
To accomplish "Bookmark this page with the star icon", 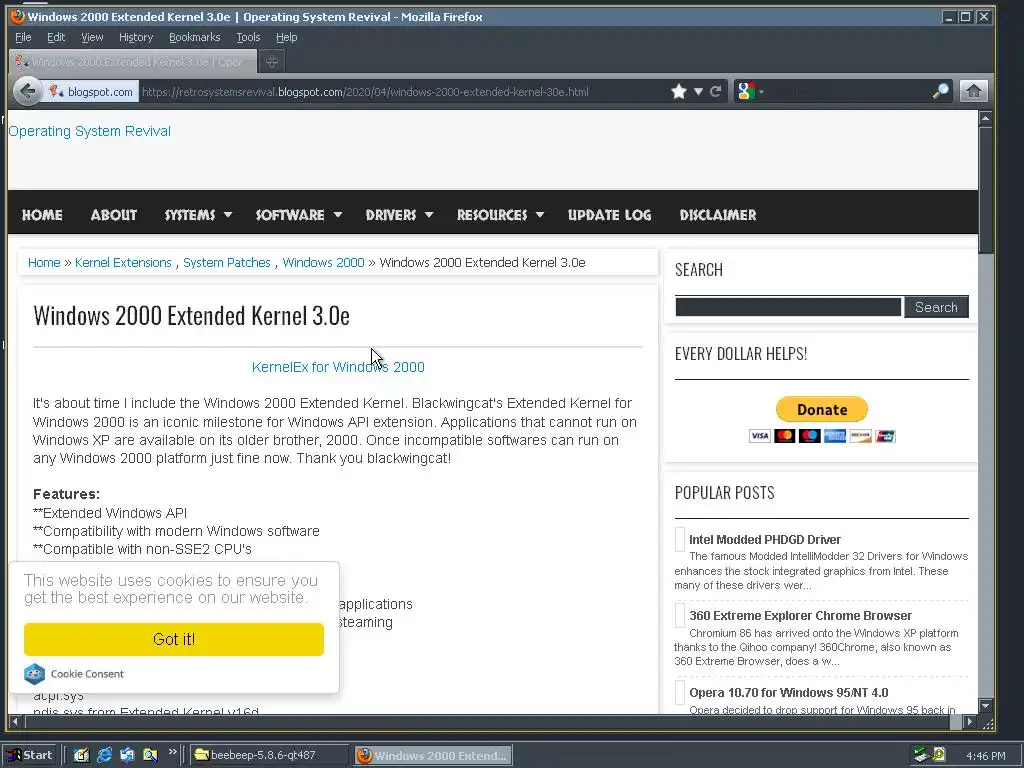I will click(679, 91).
